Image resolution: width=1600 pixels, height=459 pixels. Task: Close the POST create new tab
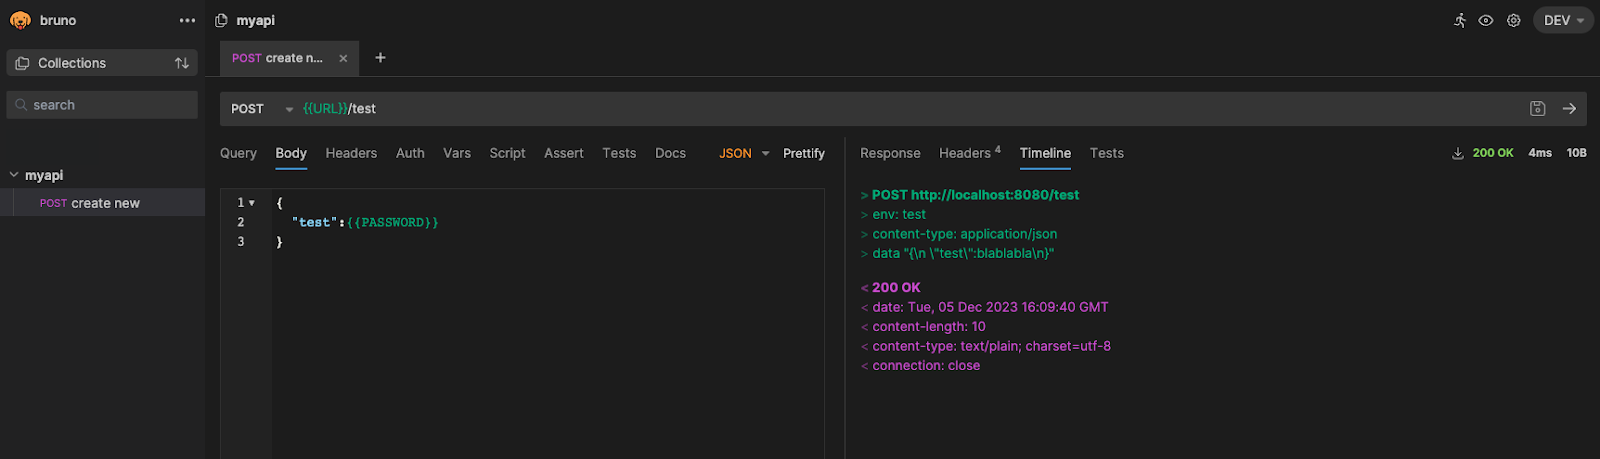343,58
